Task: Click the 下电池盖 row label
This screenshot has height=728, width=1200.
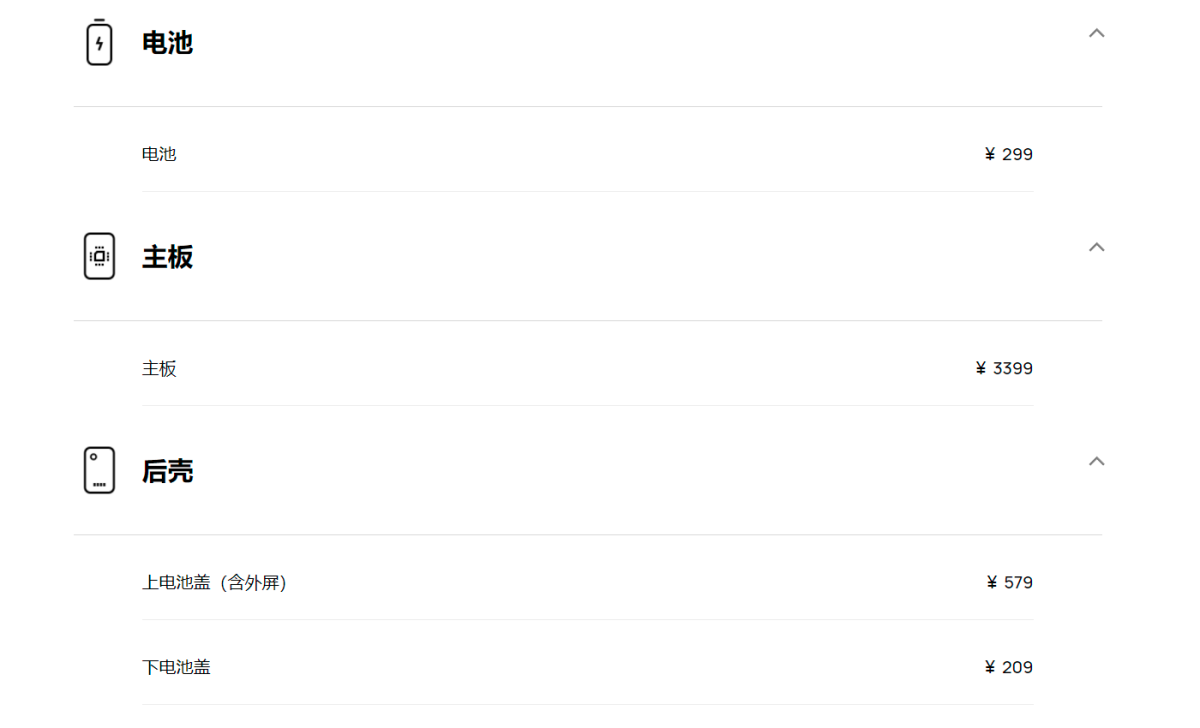Action: 176,667
